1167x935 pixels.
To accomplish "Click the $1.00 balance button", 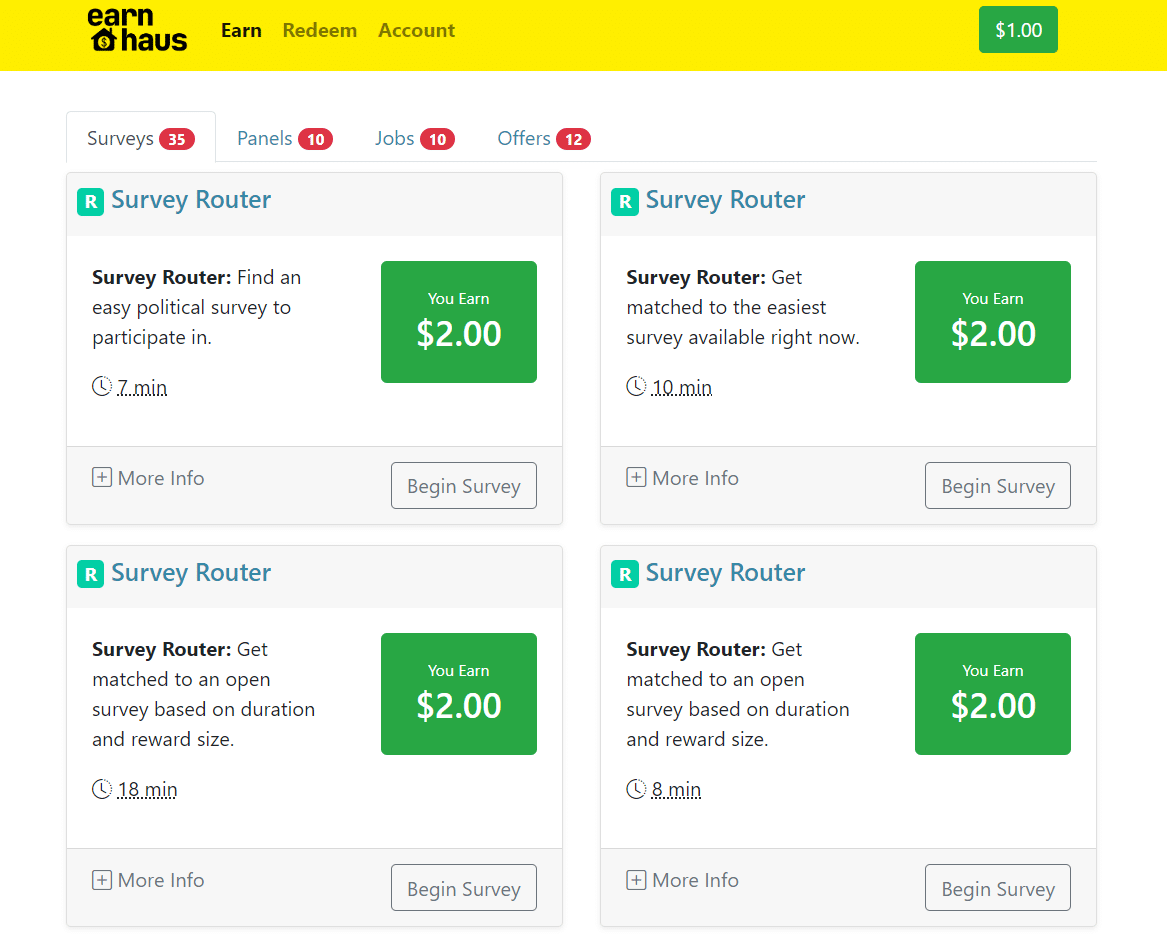I will pos(1018,29).
